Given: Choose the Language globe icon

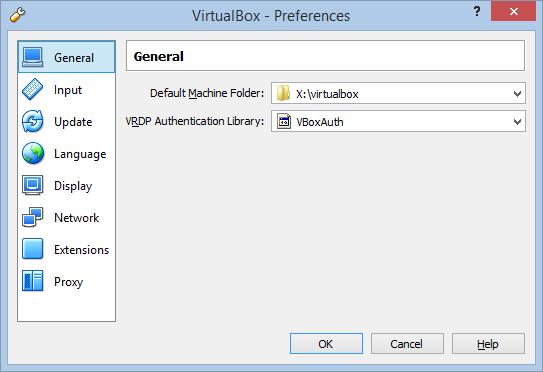Looking at the screenshot, I should 33,153.
